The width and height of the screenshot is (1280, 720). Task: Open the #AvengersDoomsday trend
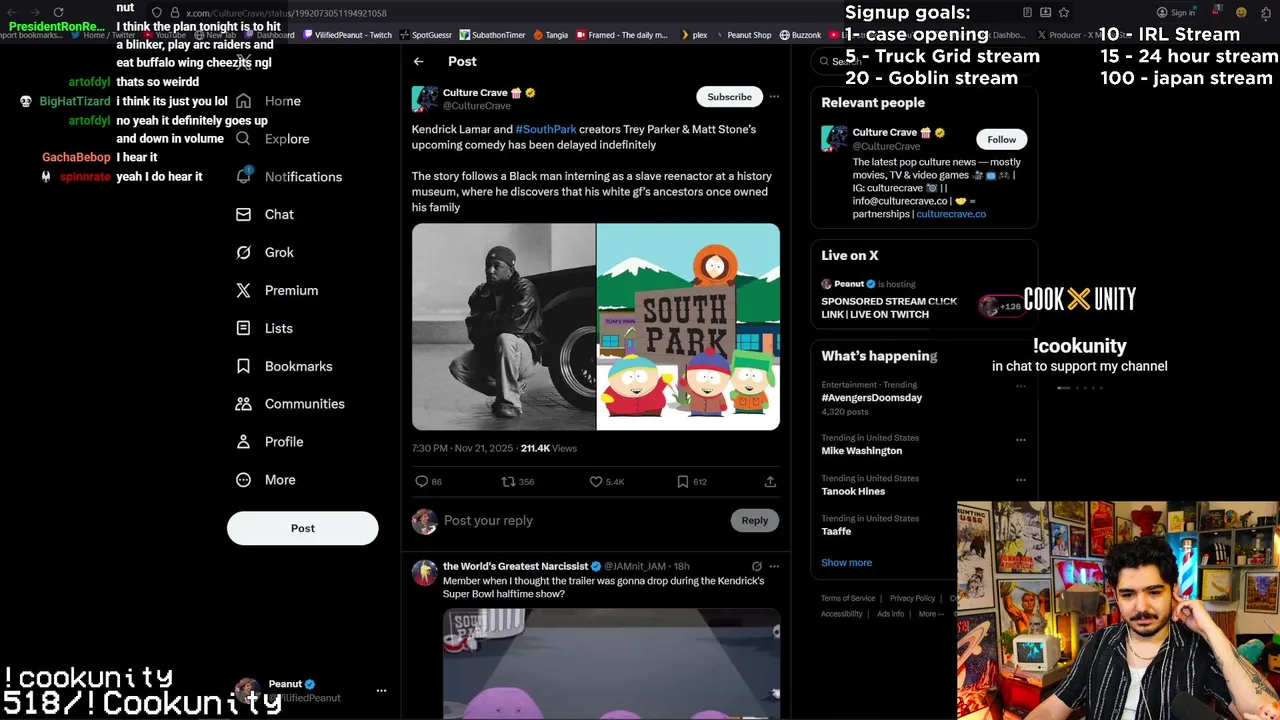(871, 398)
